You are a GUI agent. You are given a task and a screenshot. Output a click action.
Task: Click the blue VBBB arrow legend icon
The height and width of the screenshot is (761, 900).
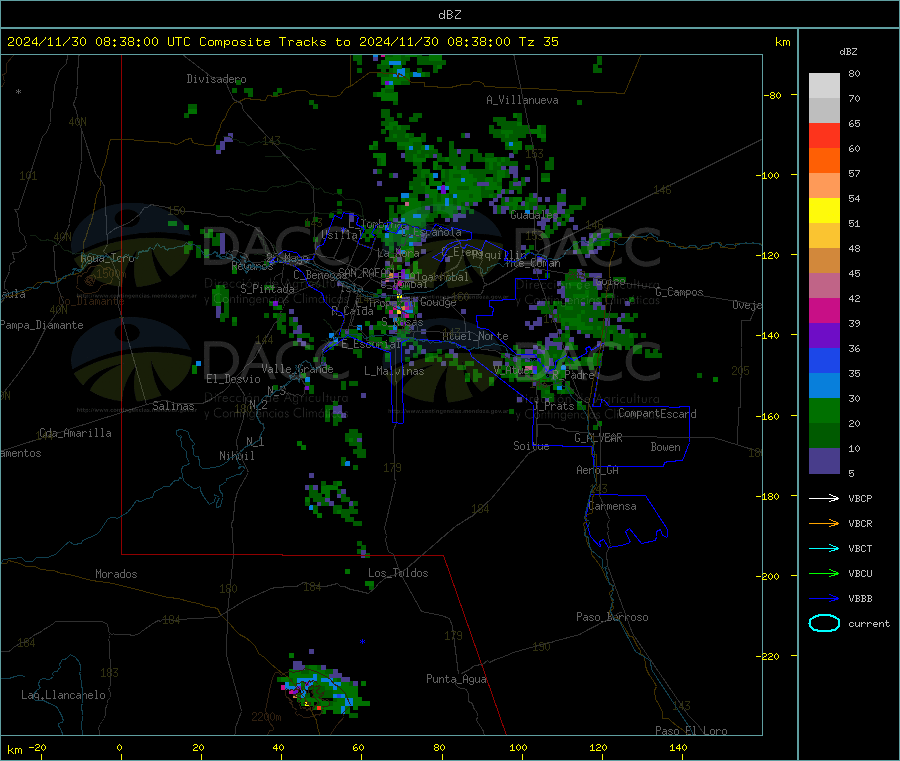point(824,598)
